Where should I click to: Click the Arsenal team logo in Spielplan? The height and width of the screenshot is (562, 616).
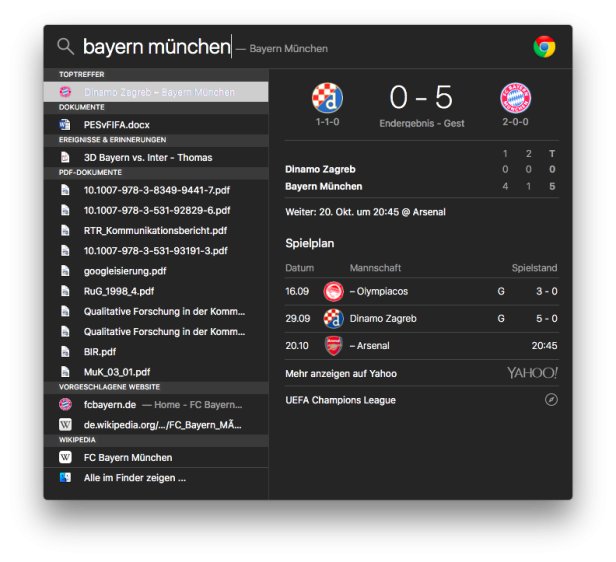point(333,346)
